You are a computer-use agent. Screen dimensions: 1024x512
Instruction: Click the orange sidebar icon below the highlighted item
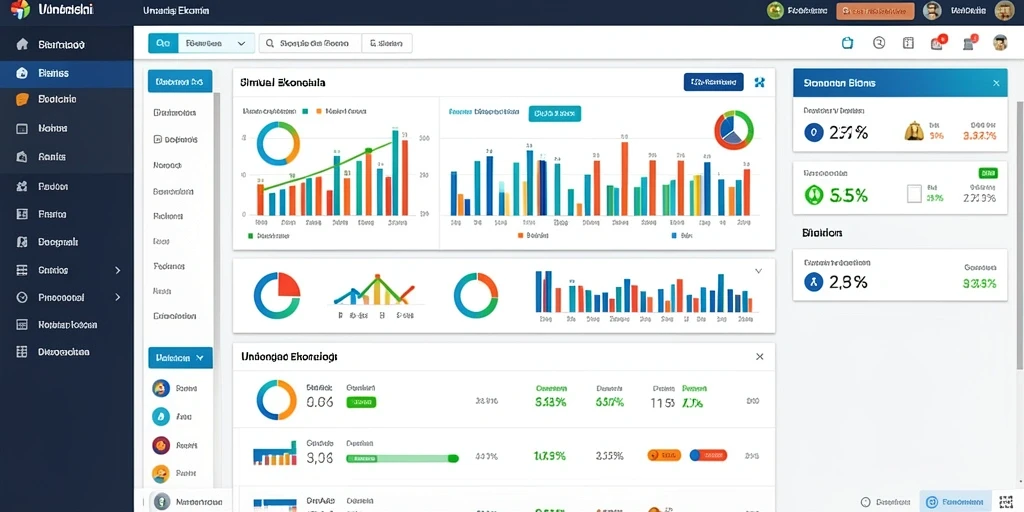click(x=22, y=99)
